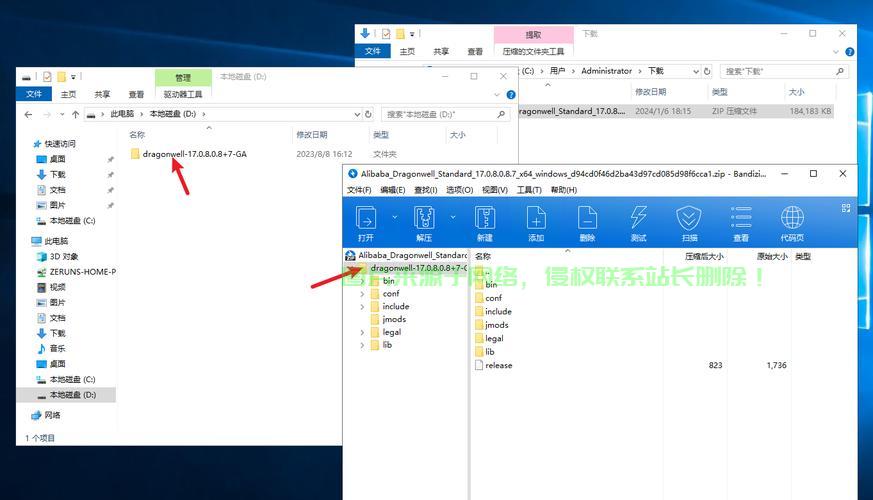This screenshot has width=873, height=500.
Task: Open the 工具(T) menu in Bandizip
Action: pos(529,190)
